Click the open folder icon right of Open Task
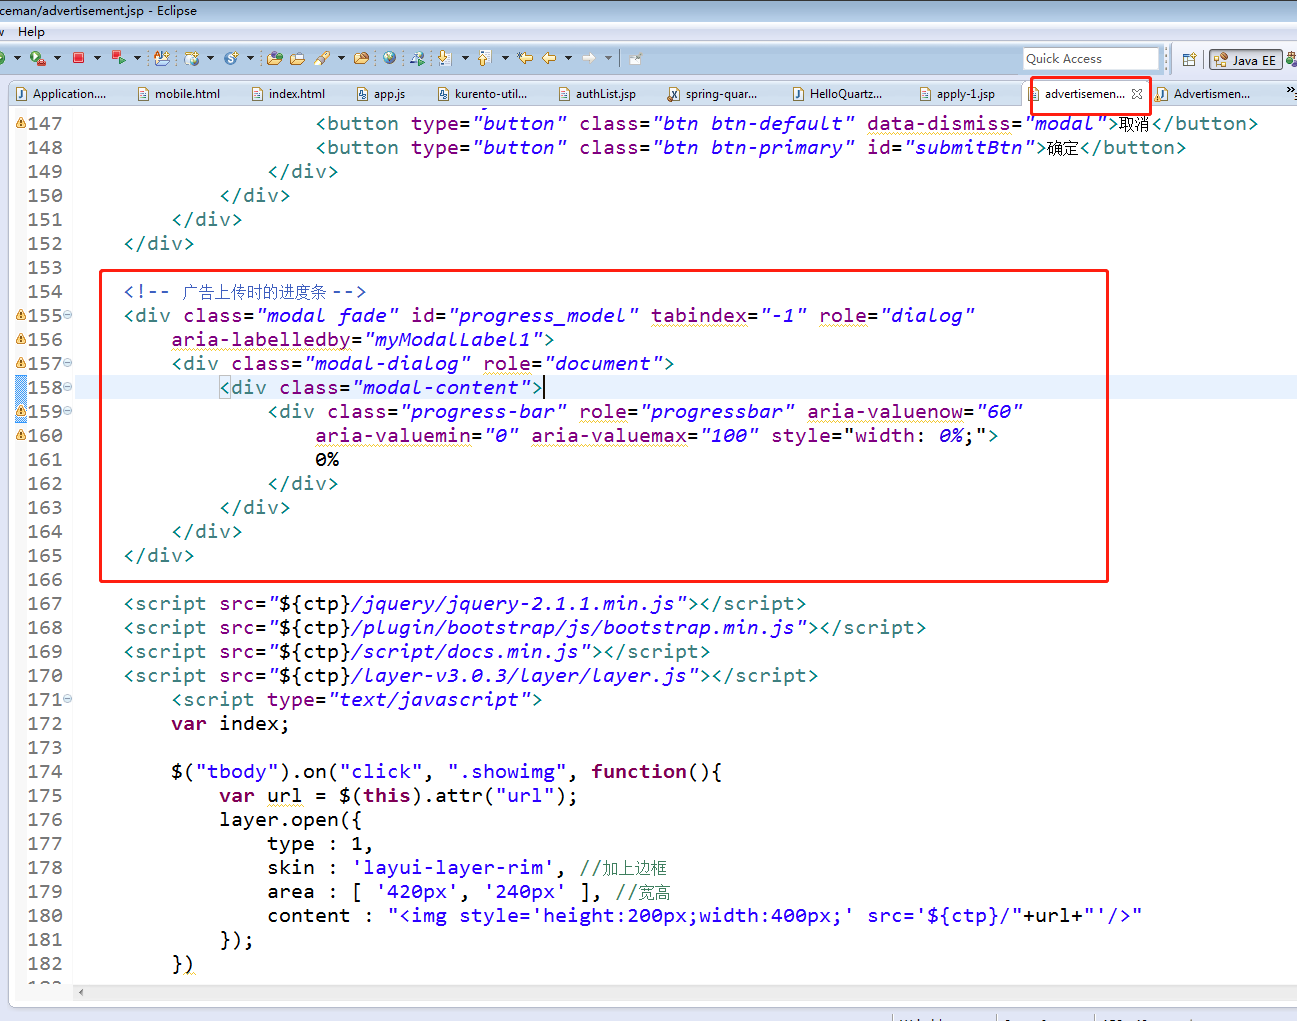 (x=297, y=58)
